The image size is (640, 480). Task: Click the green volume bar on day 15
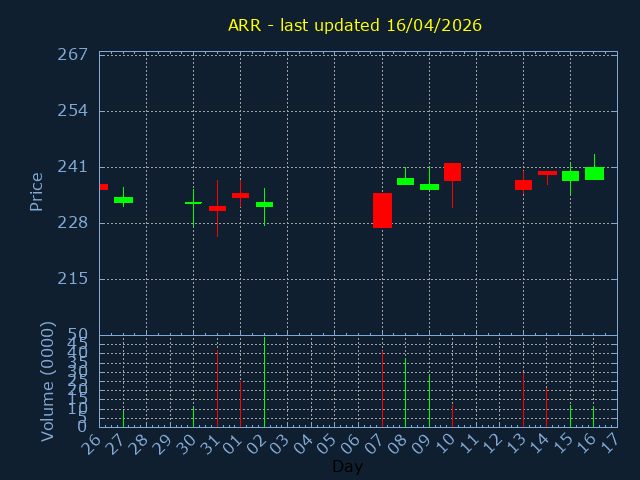pos(570,415)
